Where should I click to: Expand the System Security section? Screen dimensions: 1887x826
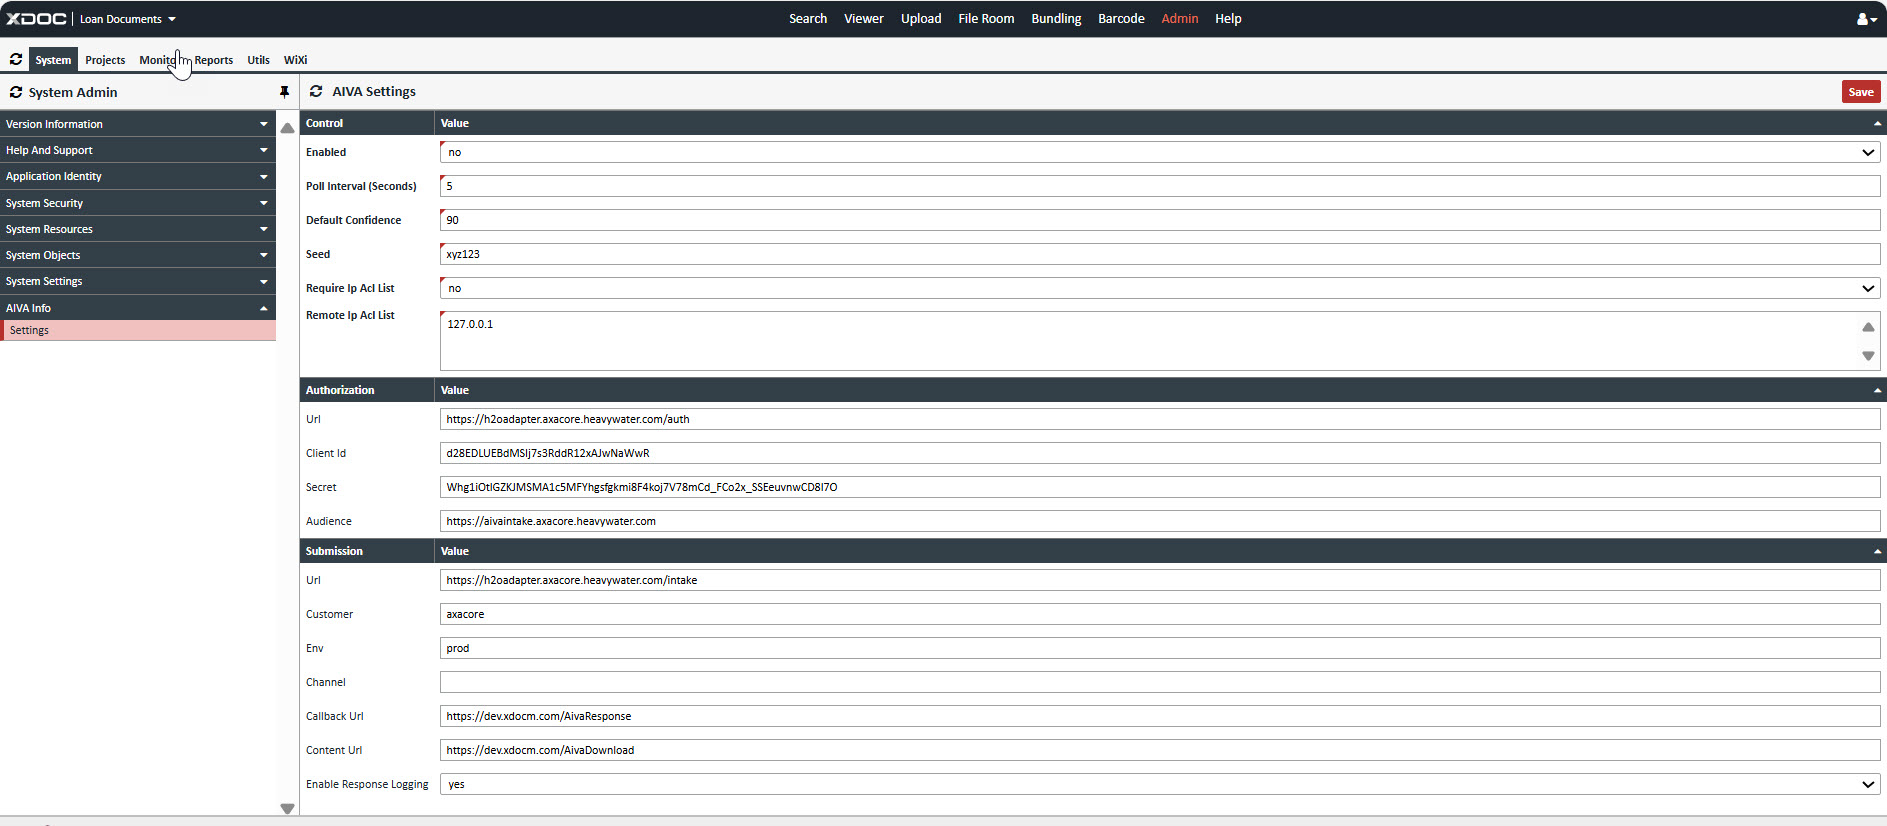click(137, 203)
